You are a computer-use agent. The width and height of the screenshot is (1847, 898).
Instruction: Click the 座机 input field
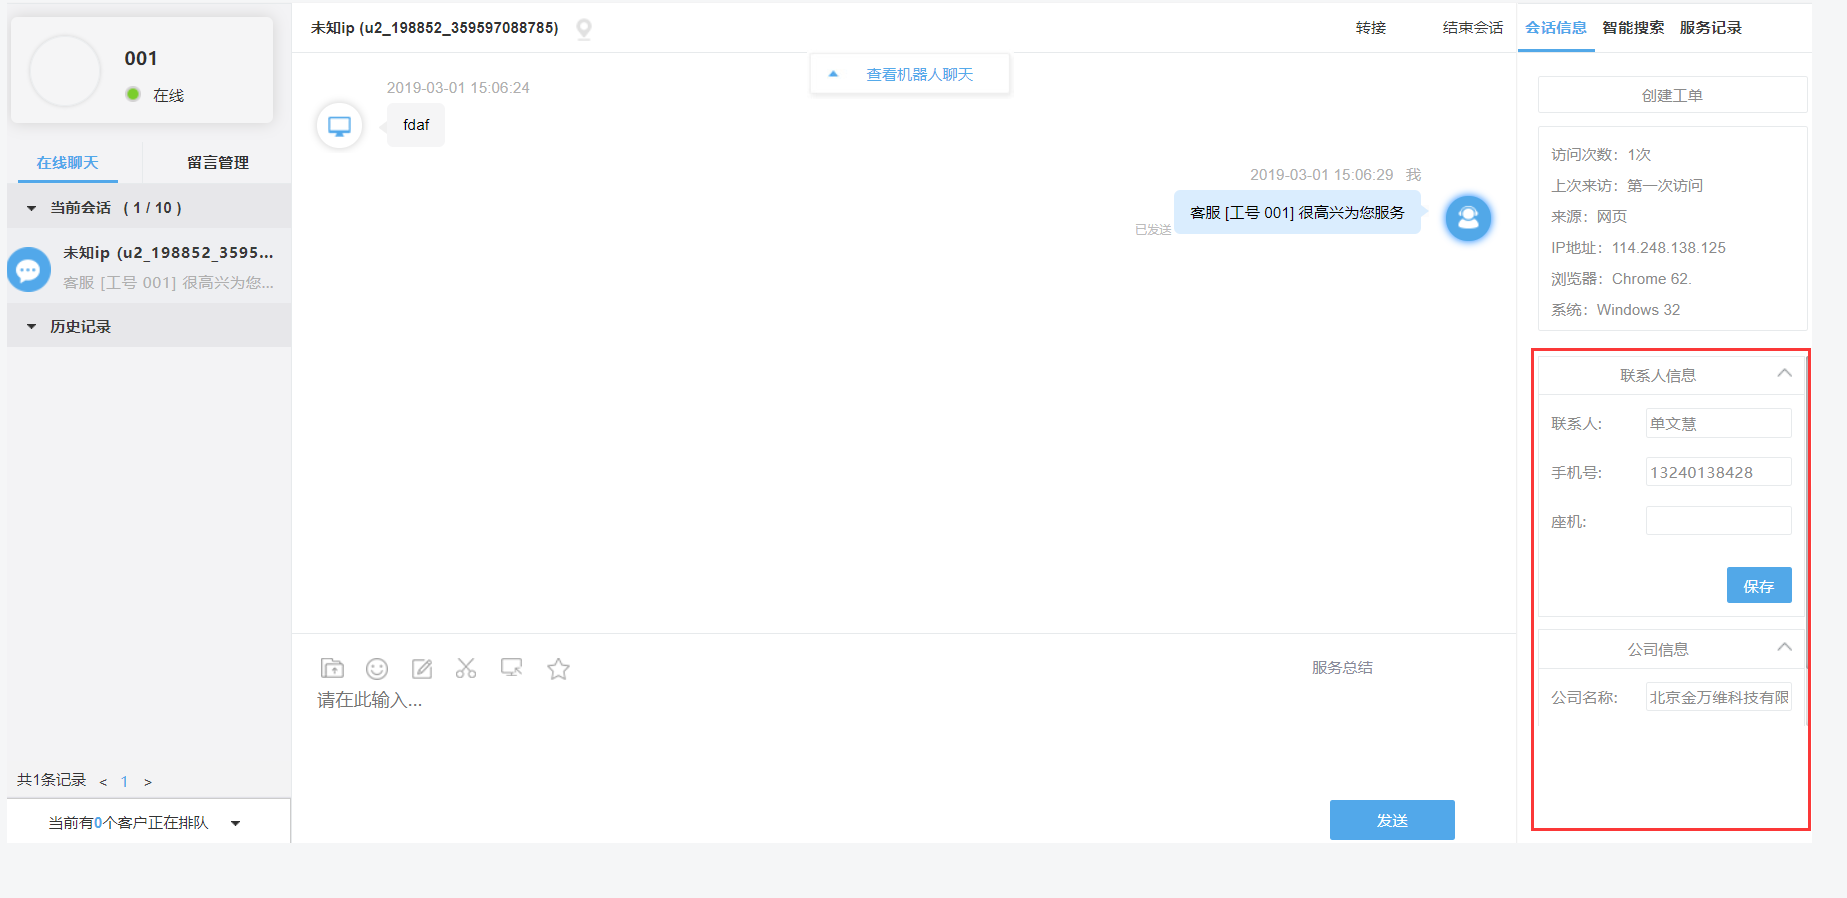pos(1717,521)
